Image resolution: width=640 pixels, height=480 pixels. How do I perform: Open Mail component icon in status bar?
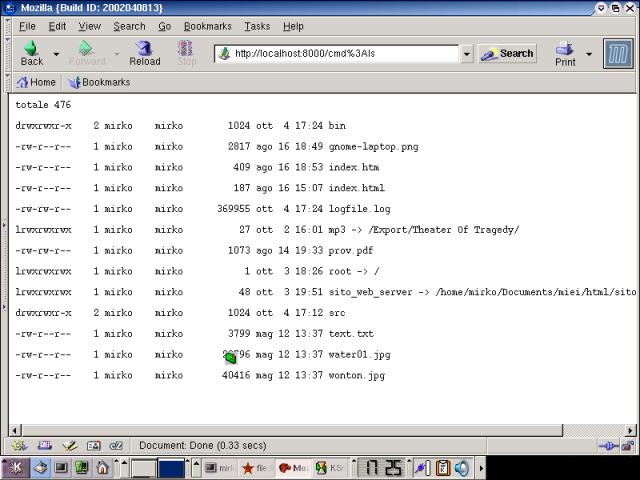(x=45, y=445)
